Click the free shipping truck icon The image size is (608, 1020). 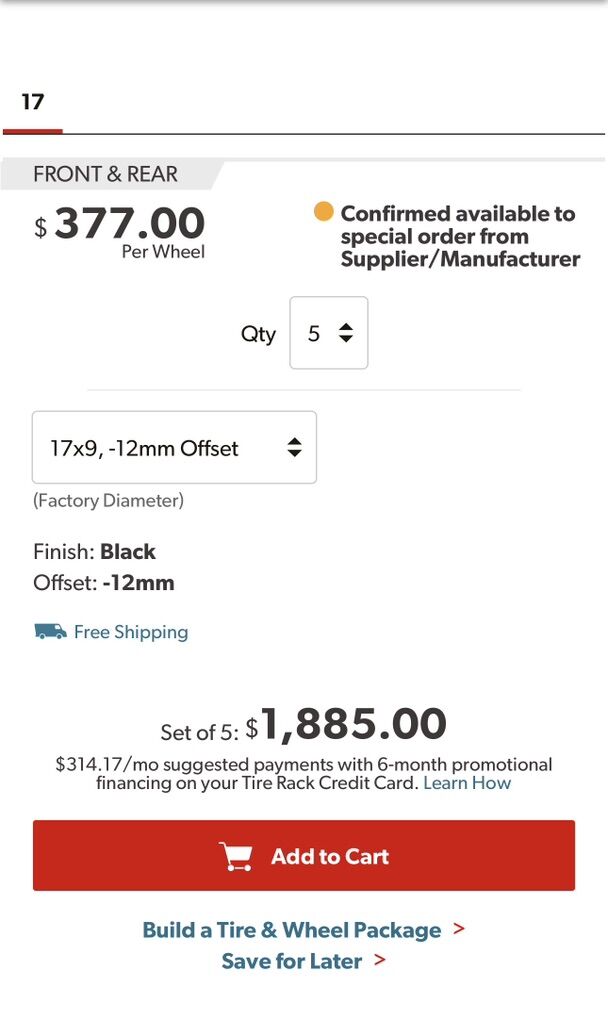tap(50, 632)
